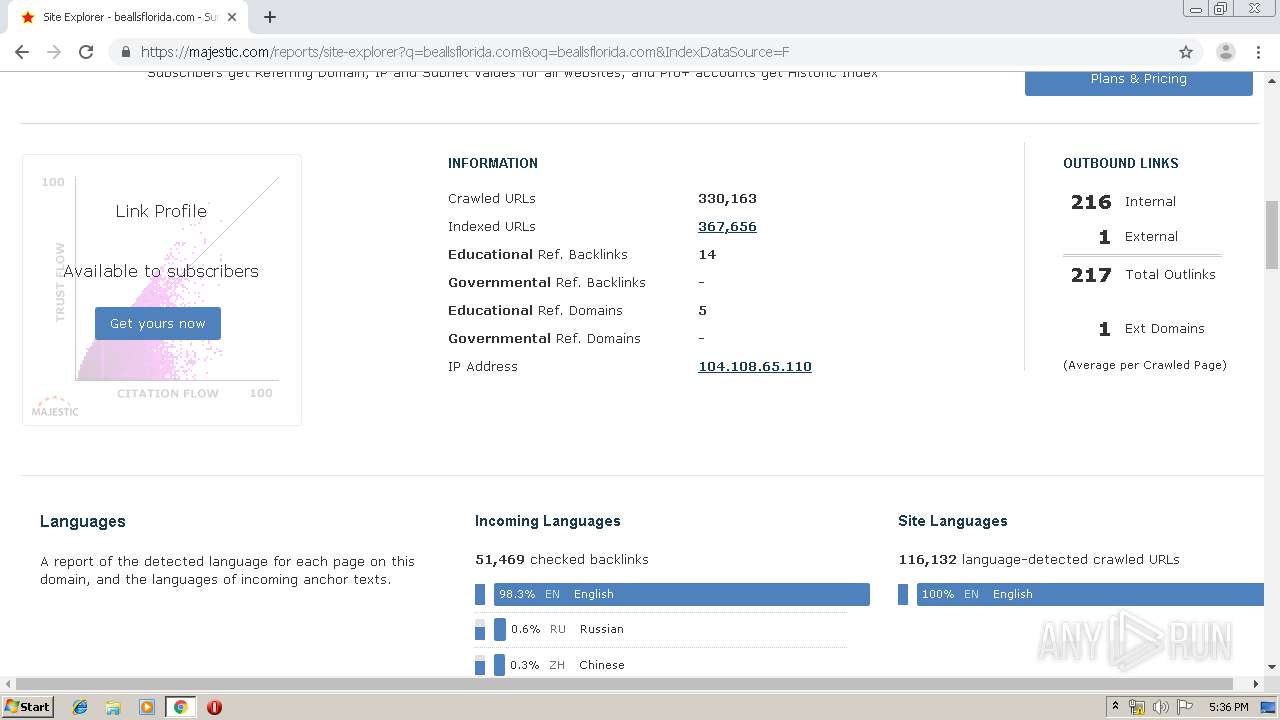Image resolution: width=1280 pixels, height=720 pixels.
Task: Bookmark this page with the star icon
Action: point(1186,52)
